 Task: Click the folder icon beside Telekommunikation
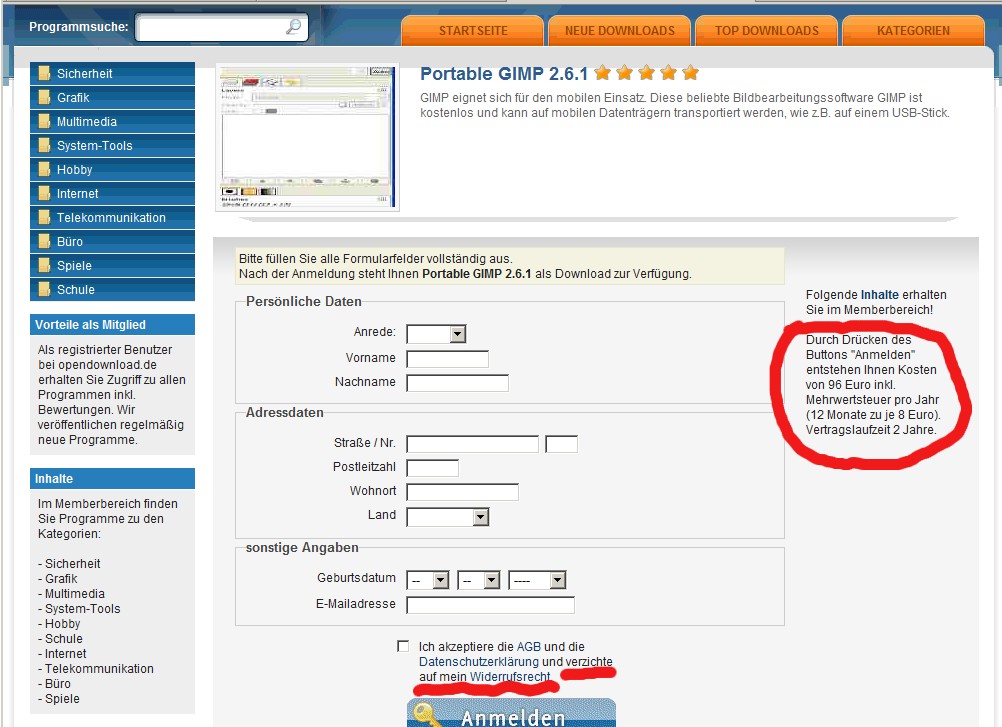44,217
